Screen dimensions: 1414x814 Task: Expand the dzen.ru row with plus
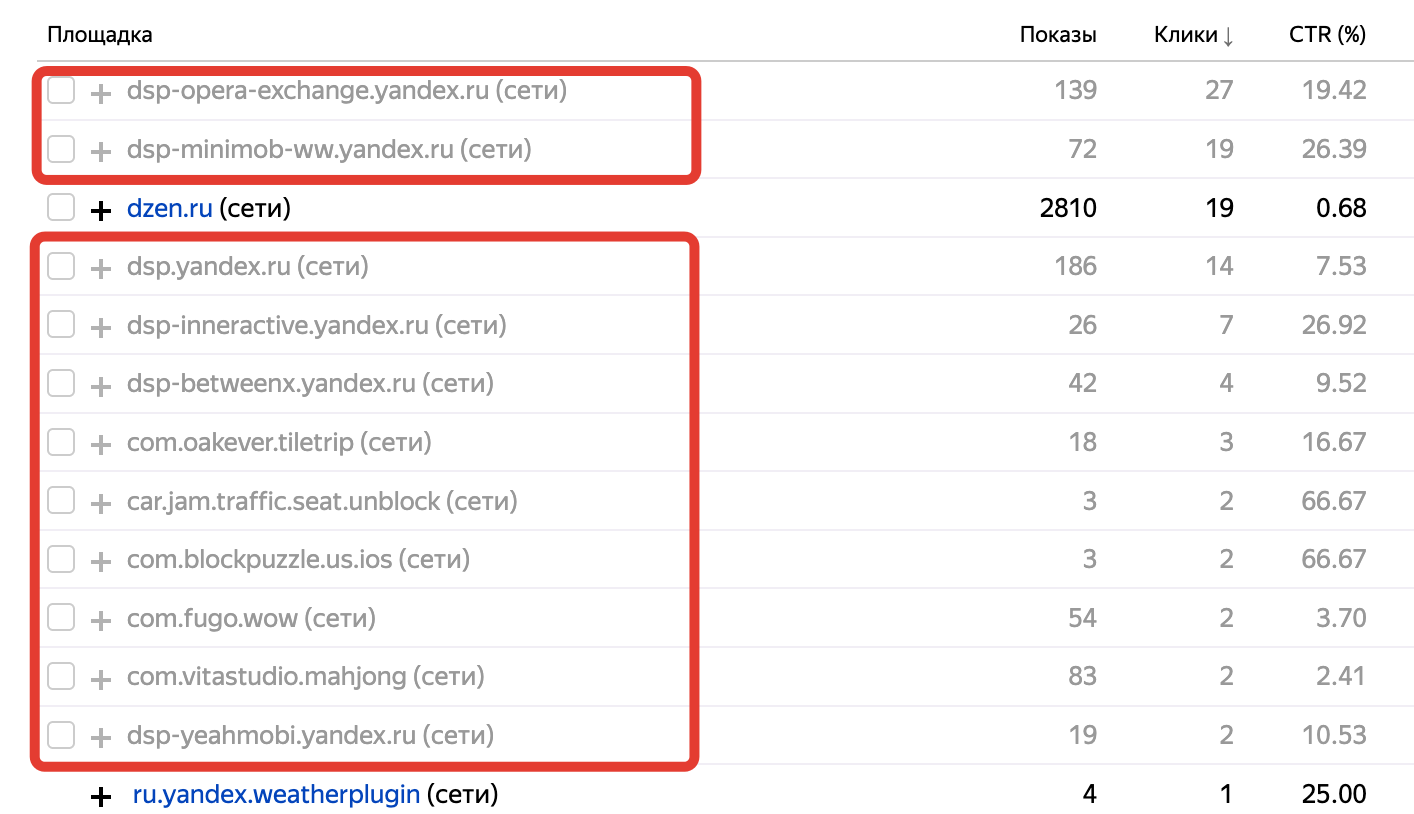pos(100,211)
